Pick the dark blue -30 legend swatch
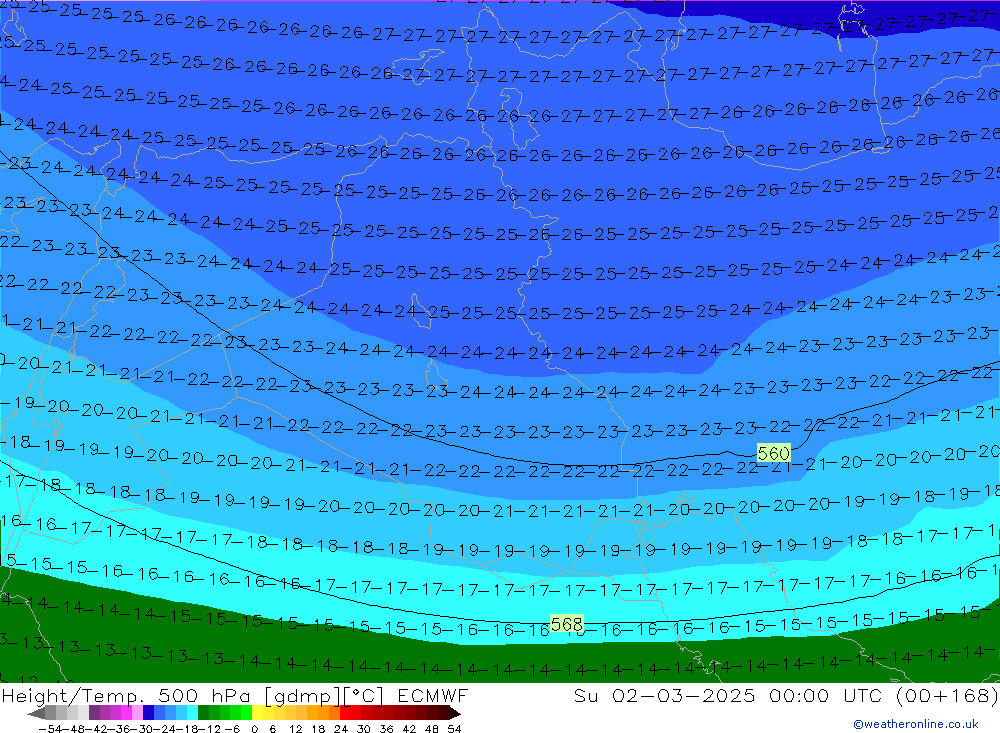Viewport: 1000px width, 733px height. coord(148,713)
